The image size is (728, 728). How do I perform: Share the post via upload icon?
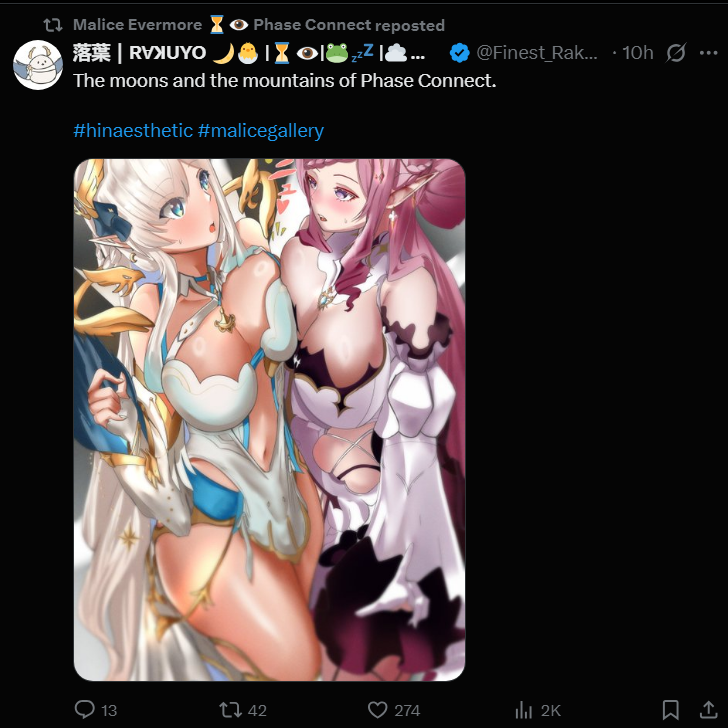708,709
